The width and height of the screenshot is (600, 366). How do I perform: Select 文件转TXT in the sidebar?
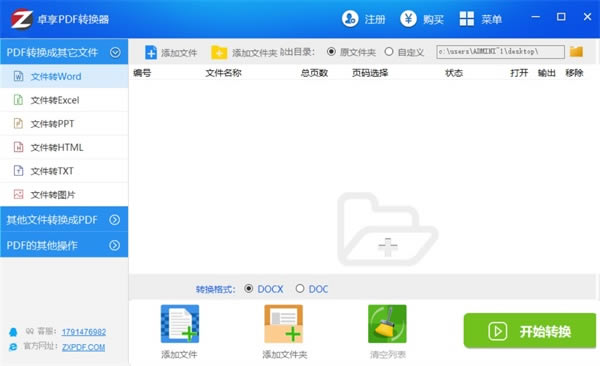(64, 171)
